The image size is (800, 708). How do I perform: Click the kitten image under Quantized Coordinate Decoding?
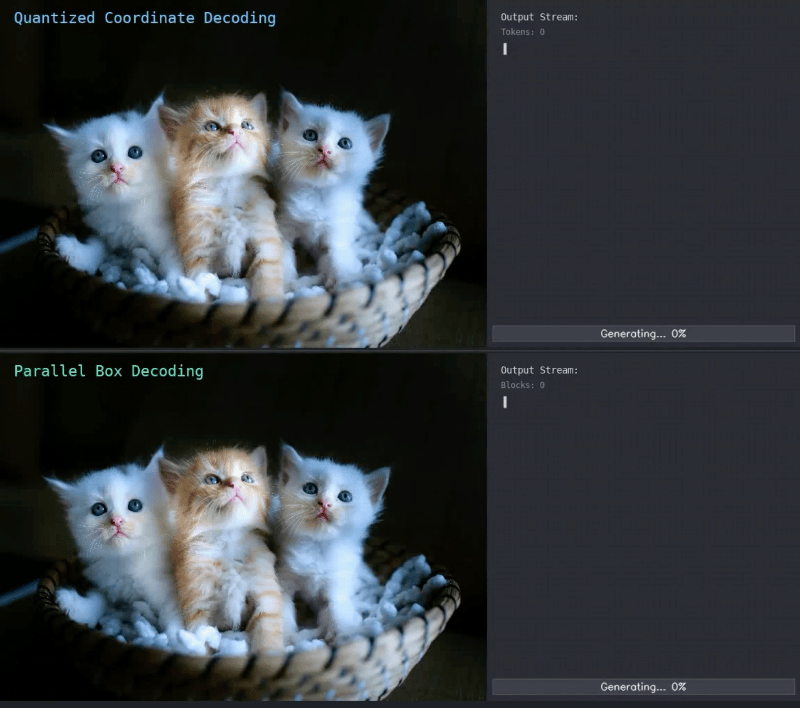coord(243,174)
